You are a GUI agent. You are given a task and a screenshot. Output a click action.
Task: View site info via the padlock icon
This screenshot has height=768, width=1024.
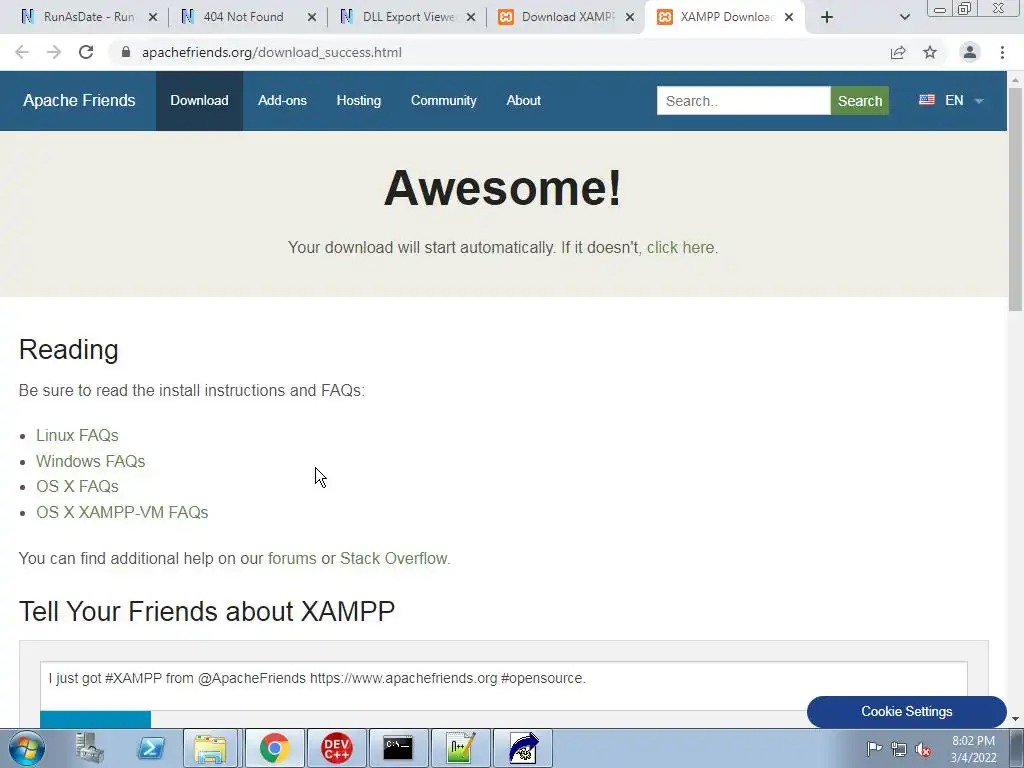(126, 52)
